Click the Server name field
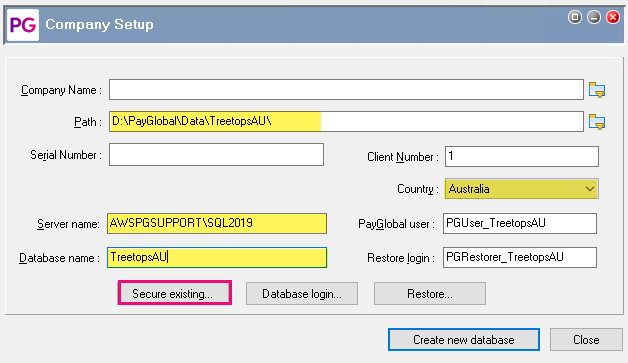The width and height of the screenshot is (628, 363). tap(217, 224)
